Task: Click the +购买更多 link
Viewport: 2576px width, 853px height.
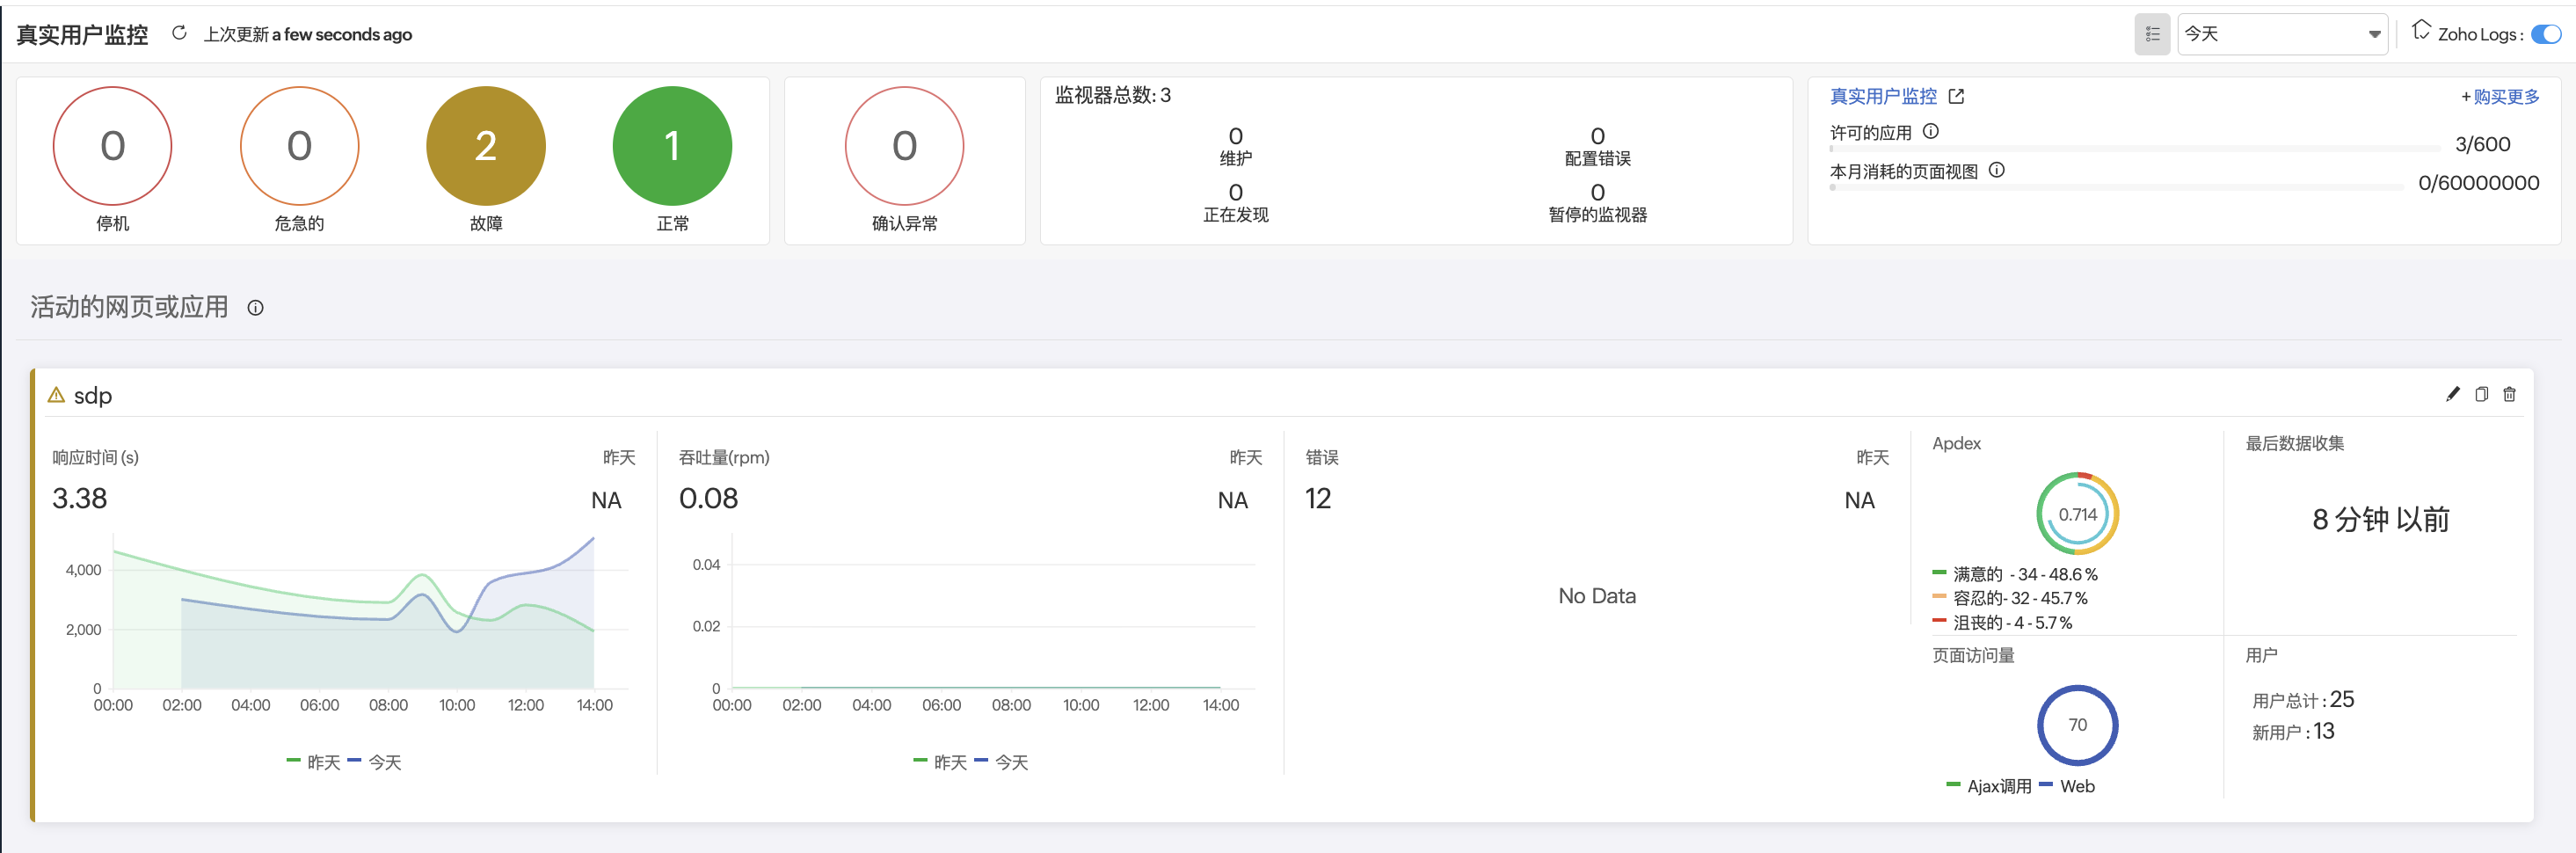Action: point(2499,96)
